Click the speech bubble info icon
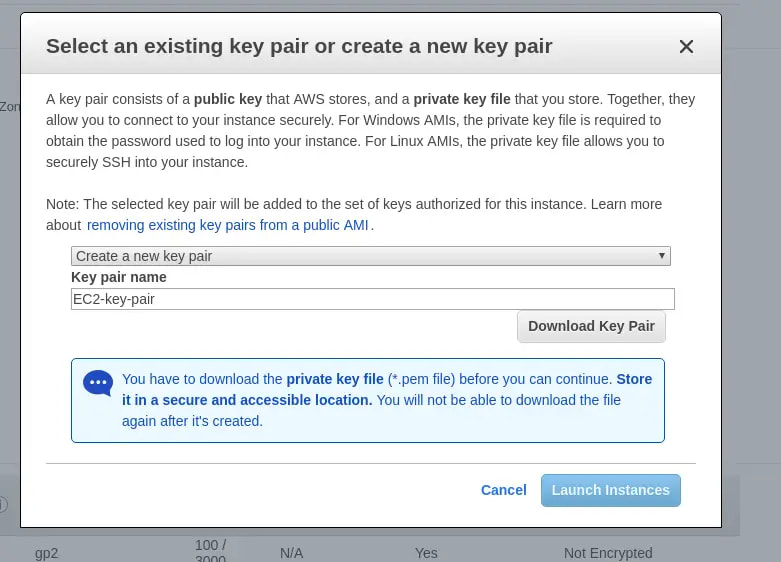Image resolution: width=781 pixels, height=562 pixels. tap(98, 383)
